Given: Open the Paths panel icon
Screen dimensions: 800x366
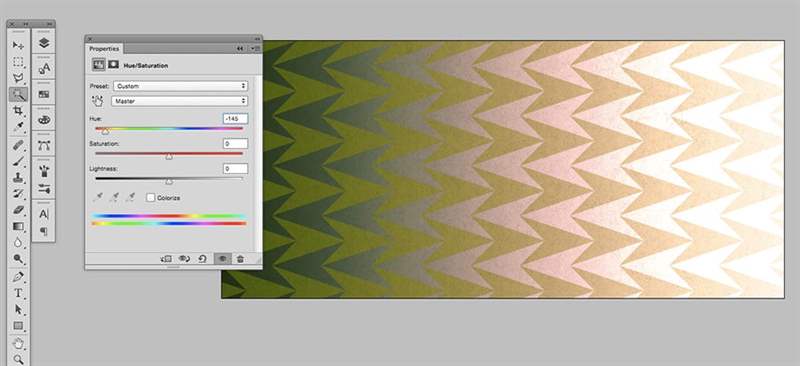Looking at the screenshot, I should (44, 145).
